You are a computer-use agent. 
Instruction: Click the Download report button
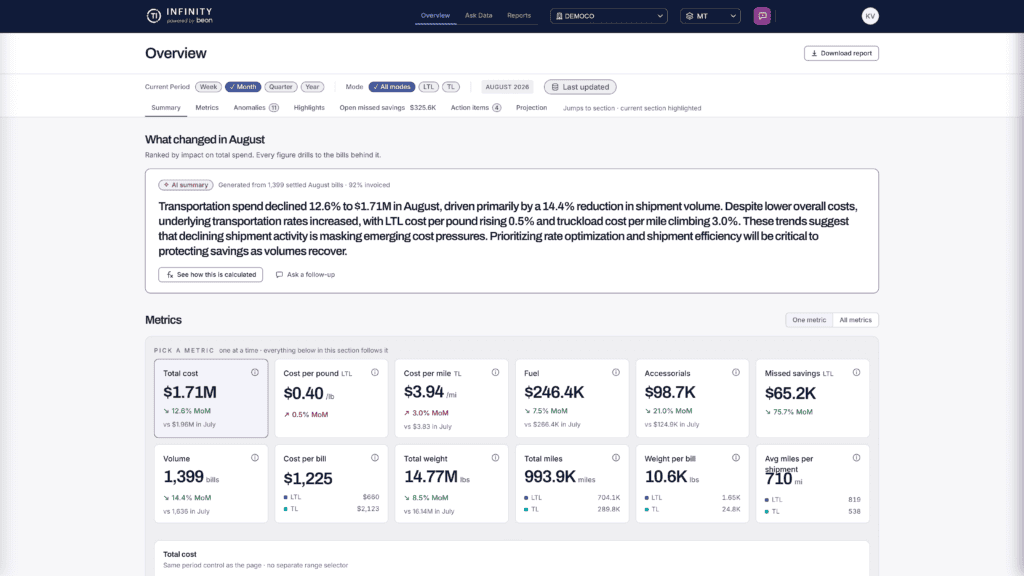click(x=841, y=54)
